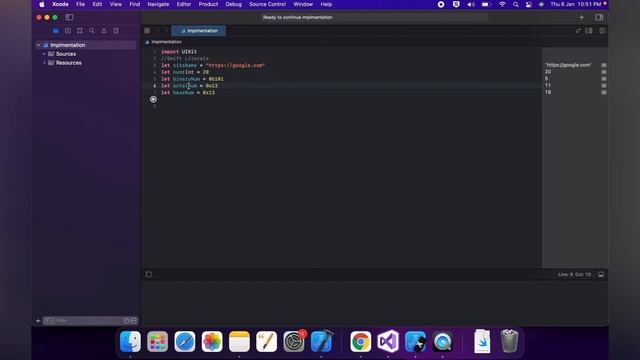The height and width of the screenshot is (360, 640).
Task: Add editor on right icon
Action: 602,31
